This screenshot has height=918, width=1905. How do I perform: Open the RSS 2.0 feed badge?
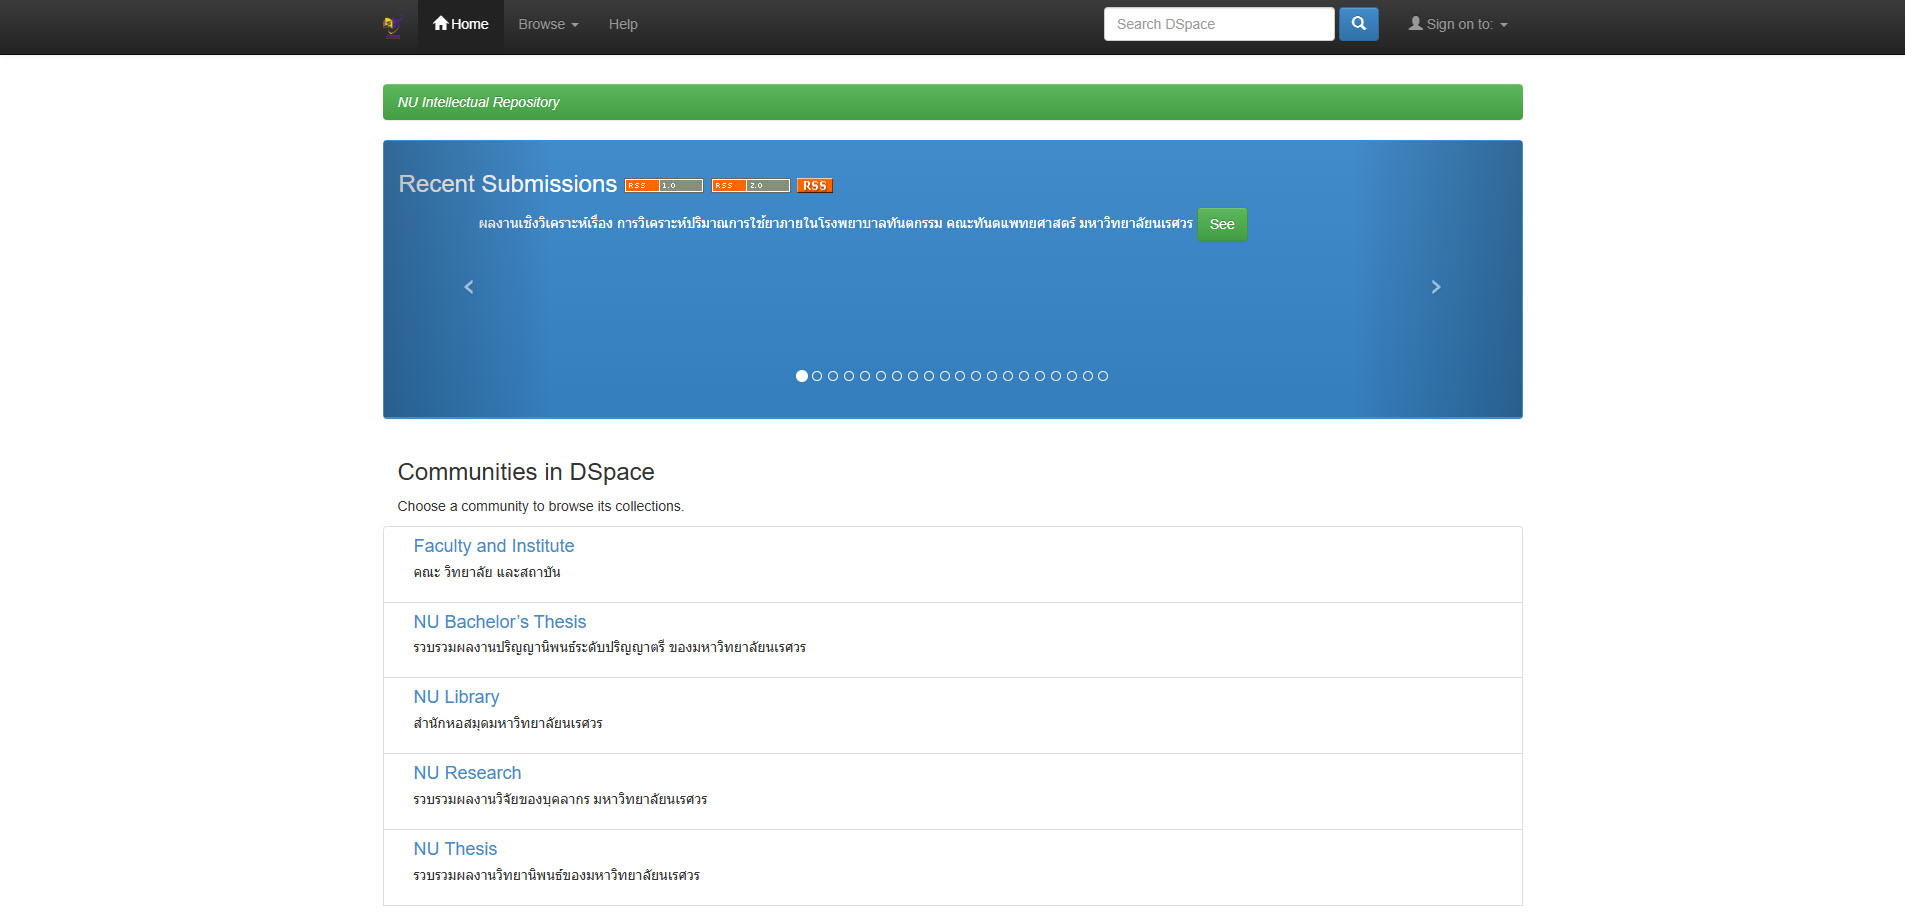click(751, 186)
